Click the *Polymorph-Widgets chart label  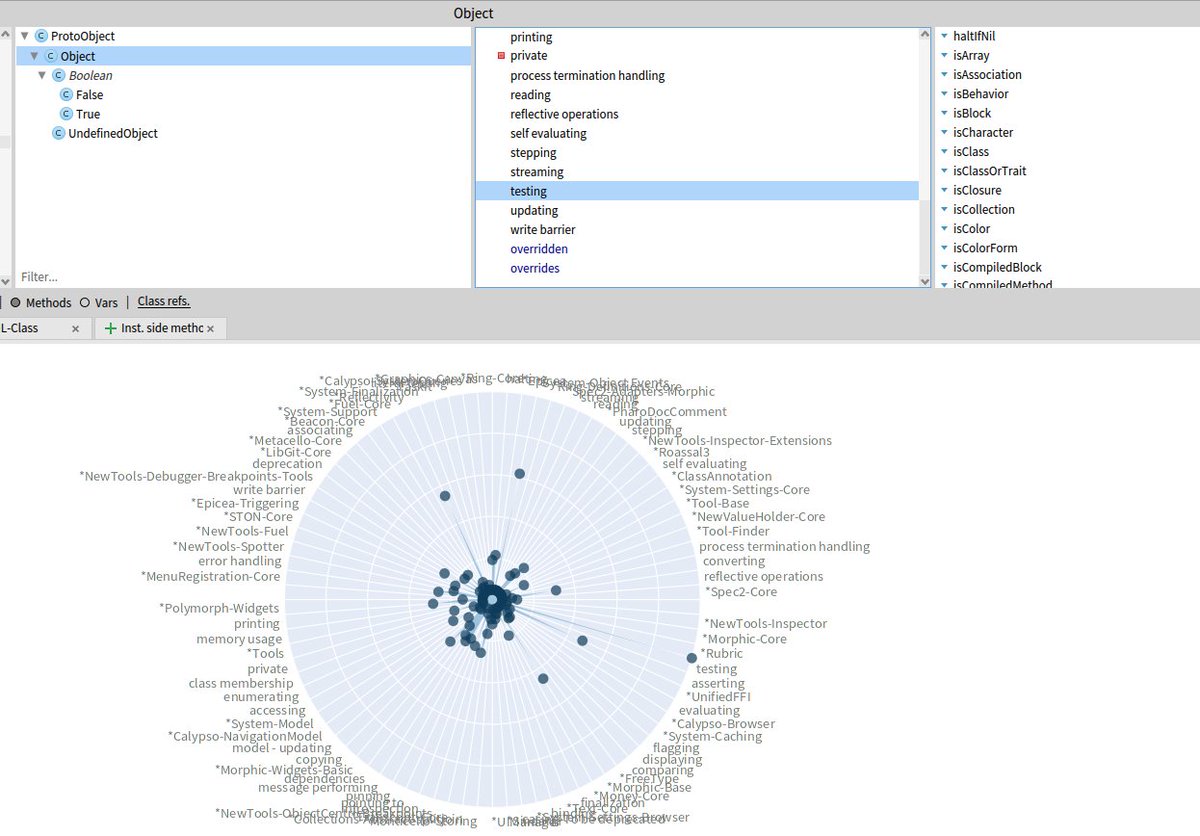(220, 608)
